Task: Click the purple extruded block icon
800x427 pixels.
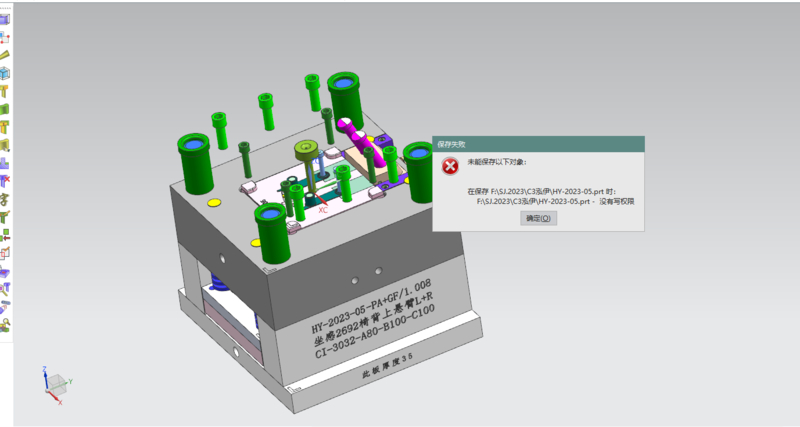Action: (5, 19)
